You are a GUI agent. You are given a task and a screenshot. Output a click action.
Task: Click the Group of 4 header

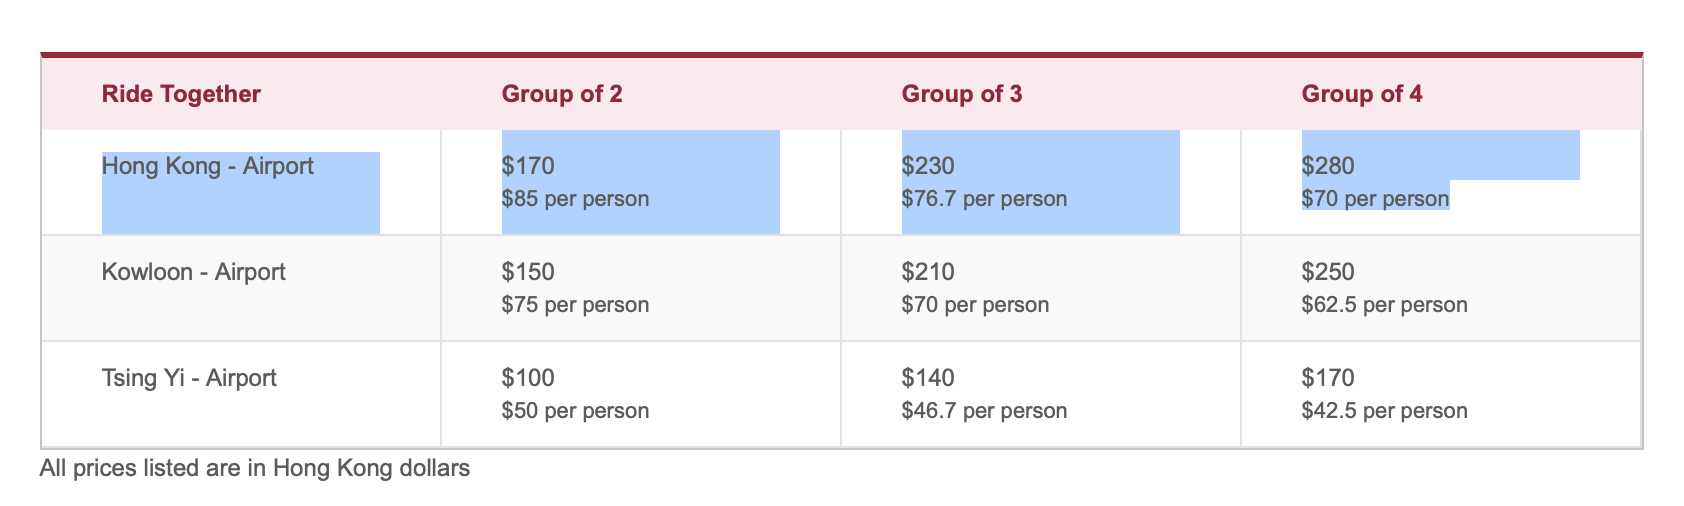[x=1362, y=94]
